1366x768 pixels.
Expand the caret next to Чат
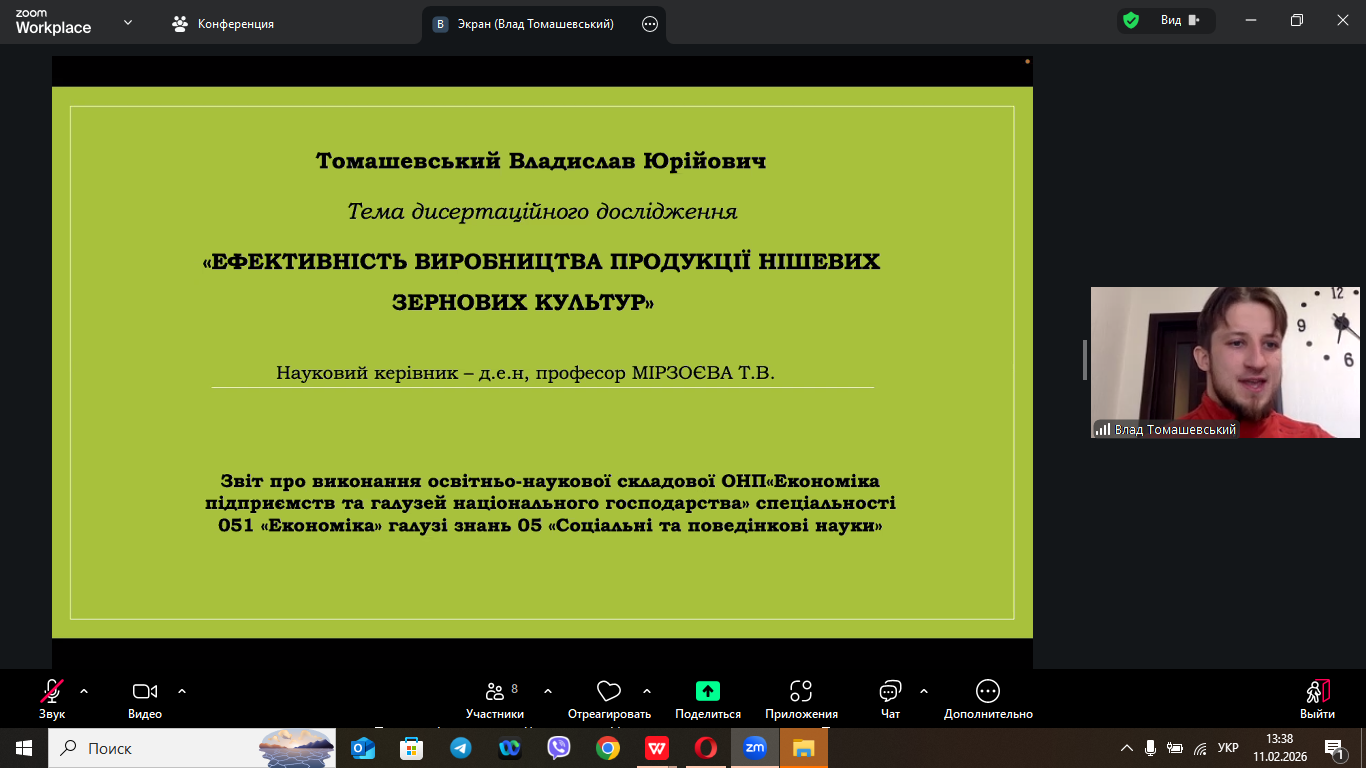924,691
